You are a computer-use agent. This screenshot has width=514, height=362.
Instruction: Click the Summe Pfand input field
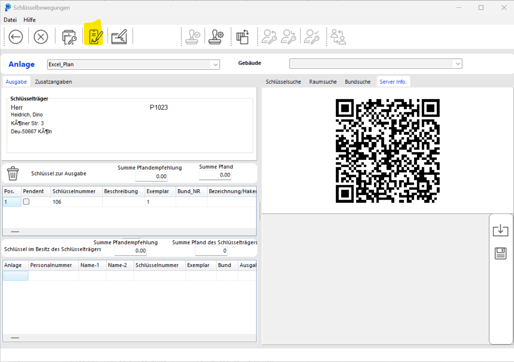[215, 175]
